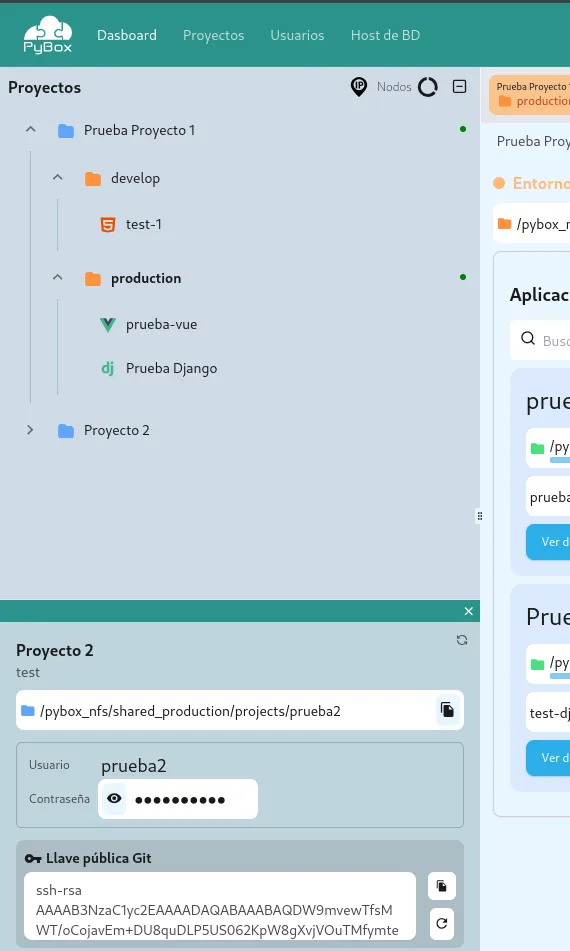Click the Contraseña password field
570x951 pixels.
pos(178,799)
